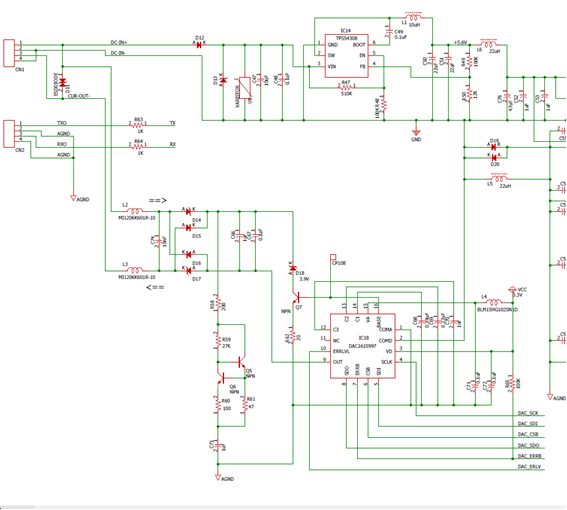Click the DAC_CSB net label
The height and width of the screenshot is (510, 567).
(x=528, y=434)
